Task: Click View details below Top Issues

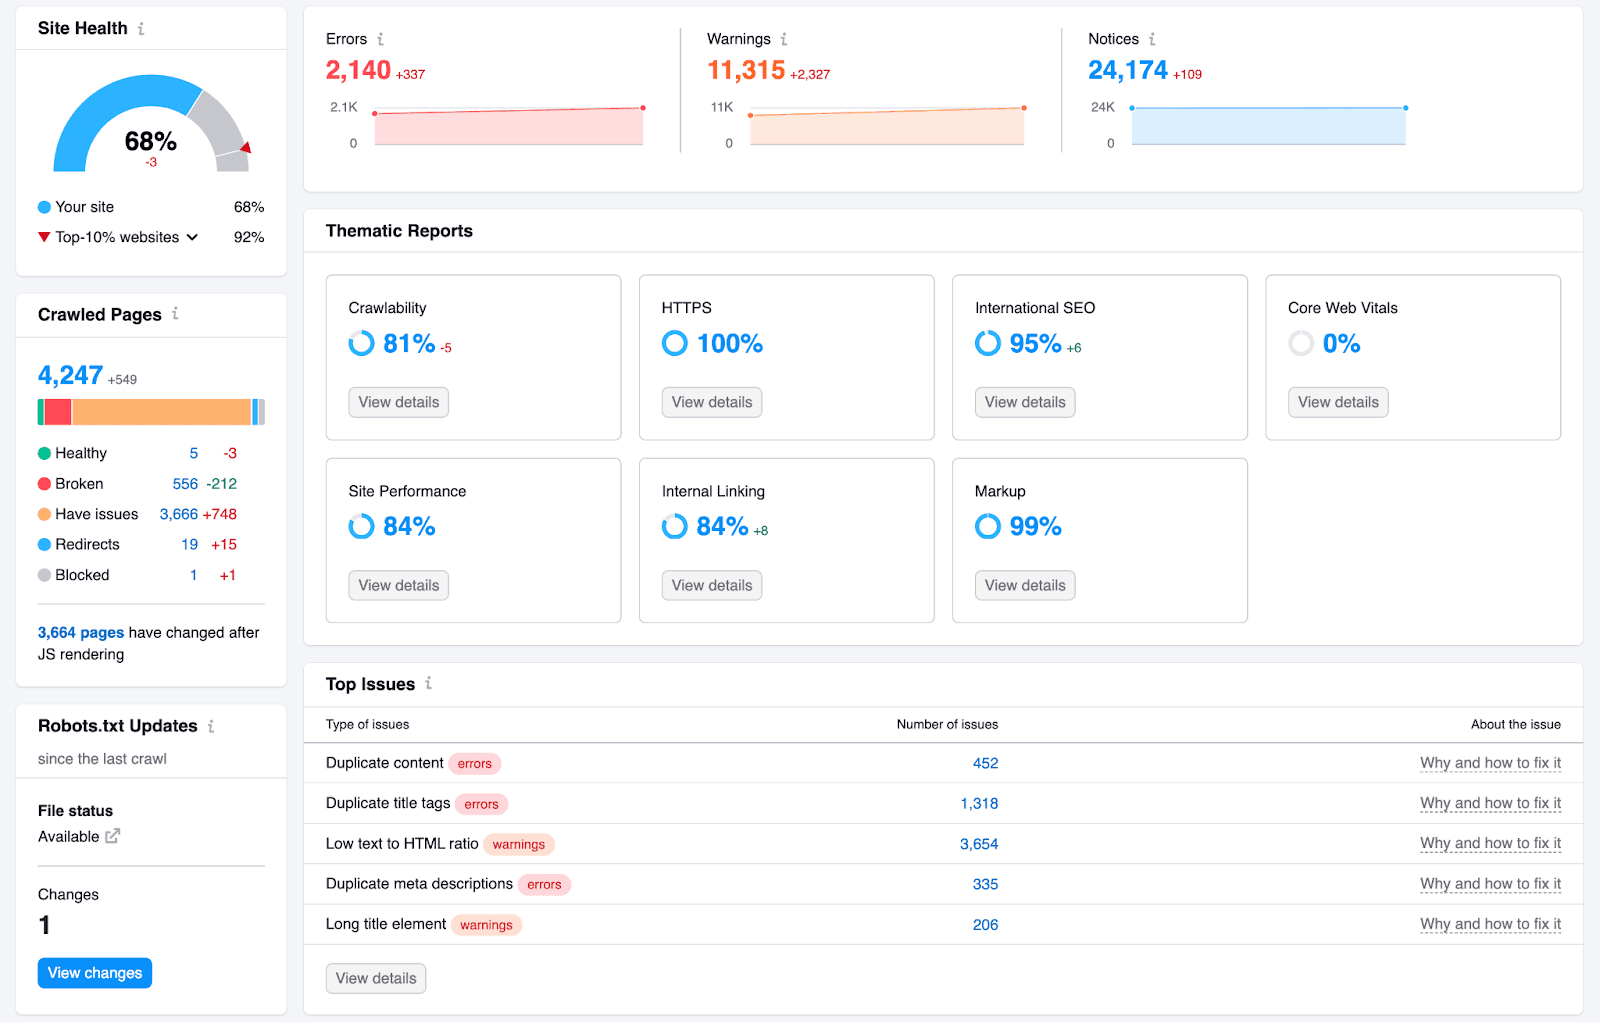Action: pos(376,978)
